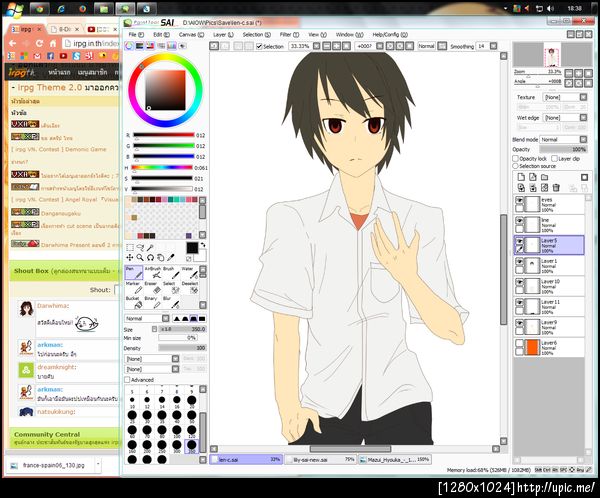Open the Canvas menu
The image size is (600, 498).
(x=191, y=34)
